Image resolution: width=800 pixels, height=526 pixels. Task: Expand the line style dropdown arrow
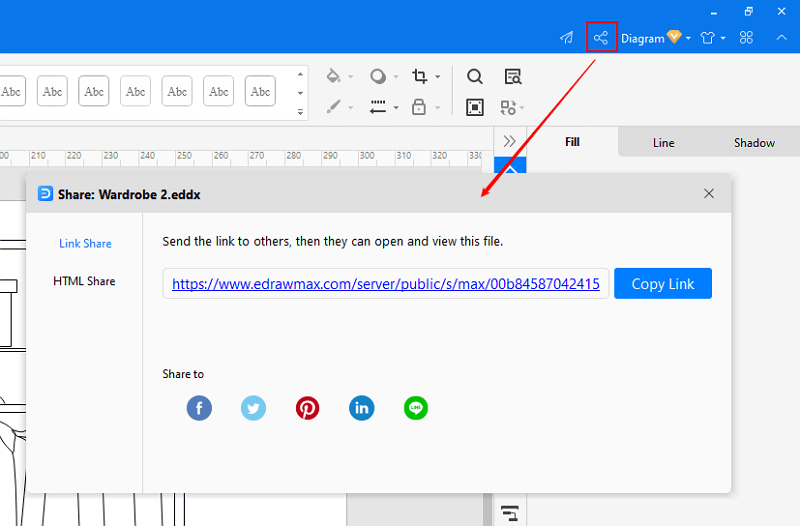coord(396,108)
